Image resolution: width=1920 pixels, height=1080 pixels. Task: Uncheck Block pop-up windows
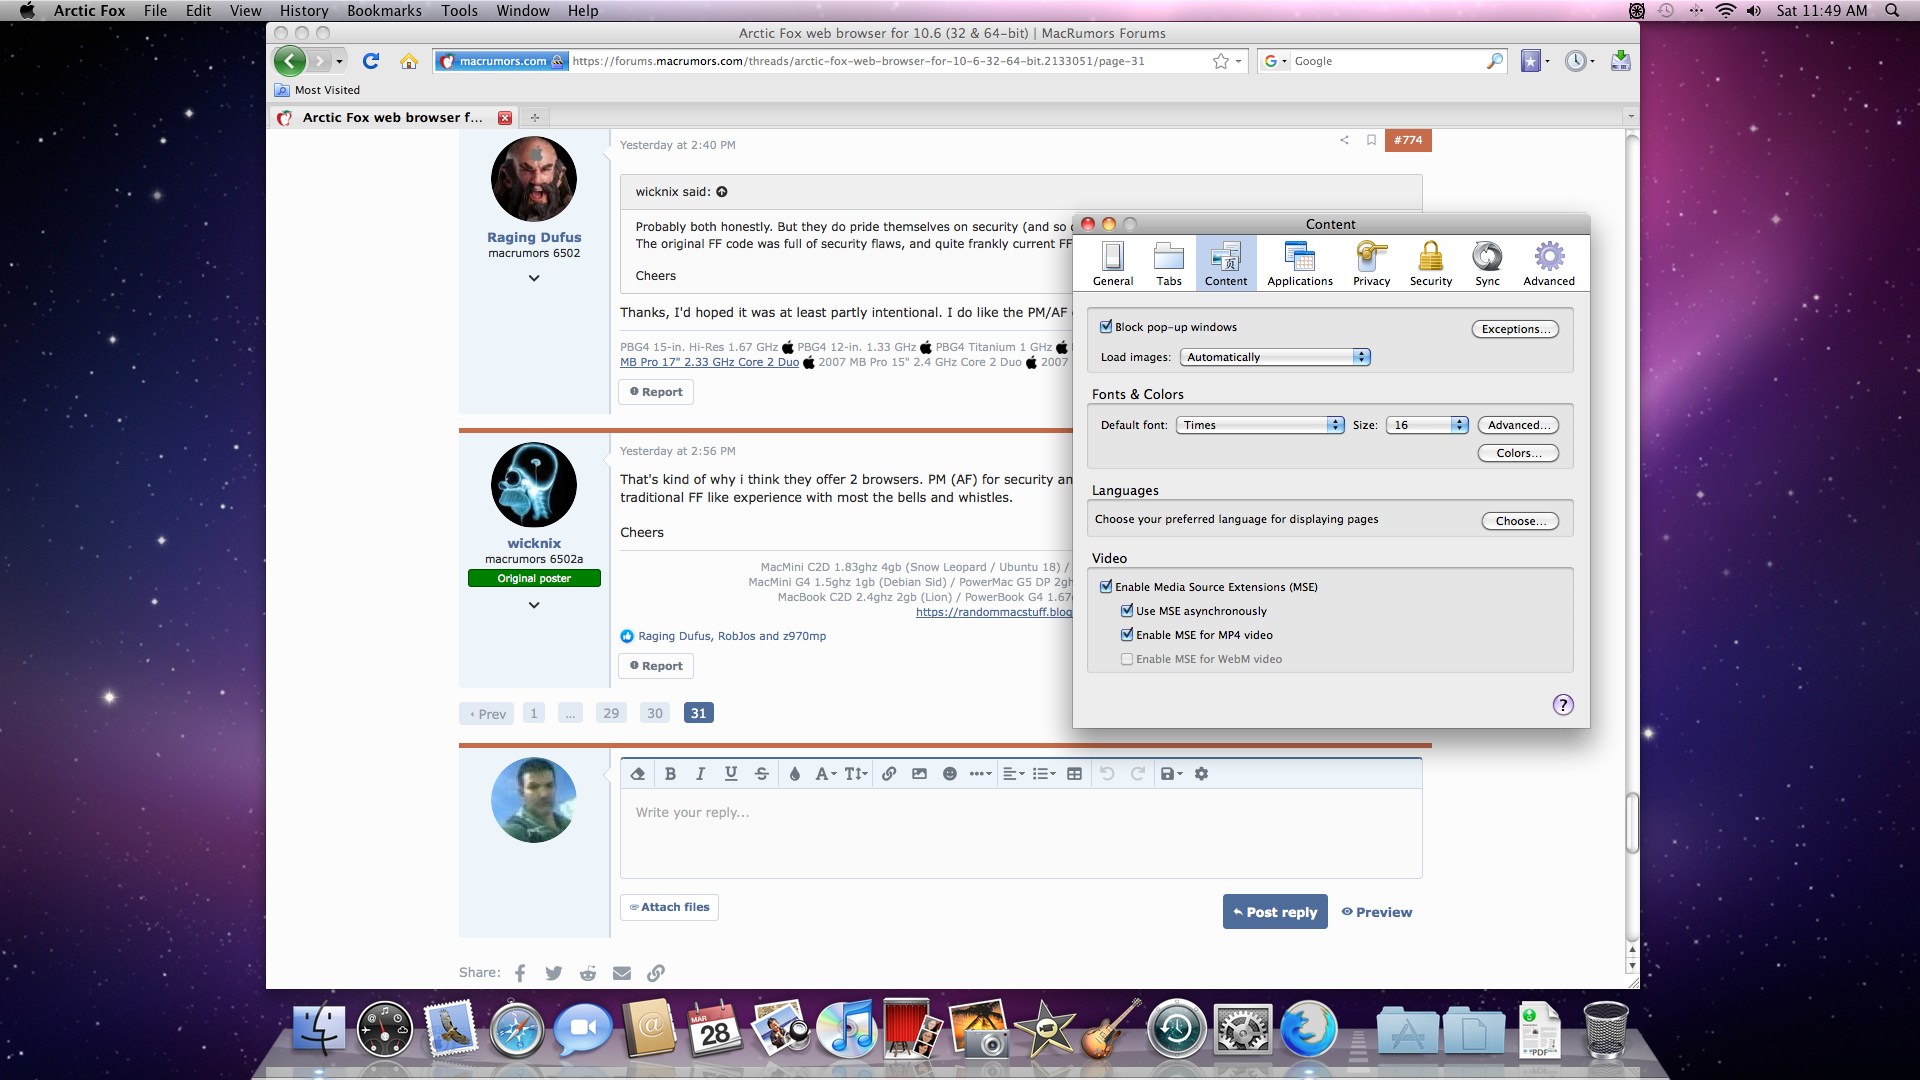(x=1106, y=327)
